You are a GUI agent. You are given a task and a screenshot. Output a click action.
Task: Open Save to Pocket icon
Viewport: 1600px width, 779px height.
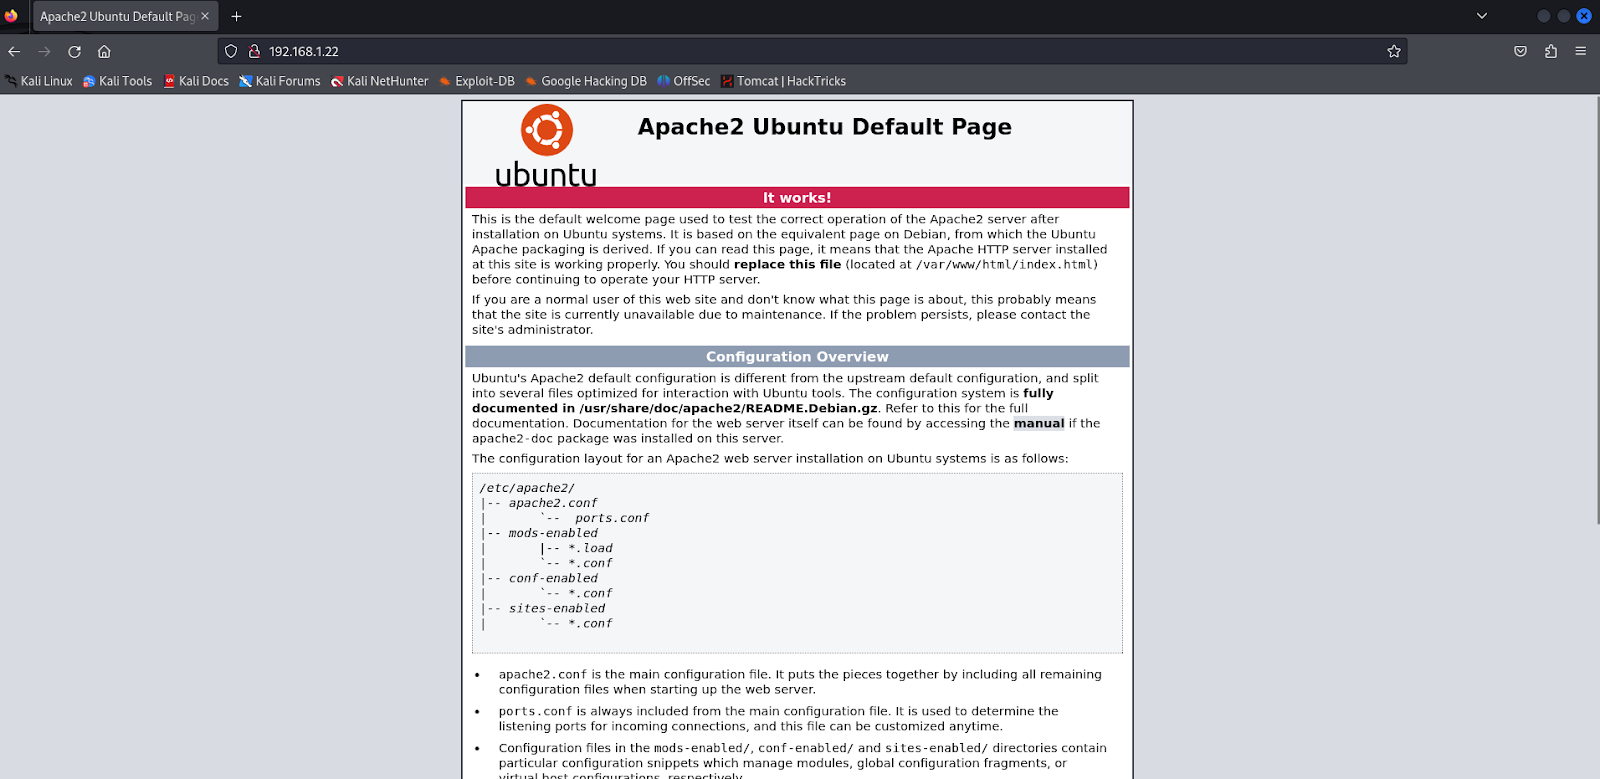[x=1520, y=51]
